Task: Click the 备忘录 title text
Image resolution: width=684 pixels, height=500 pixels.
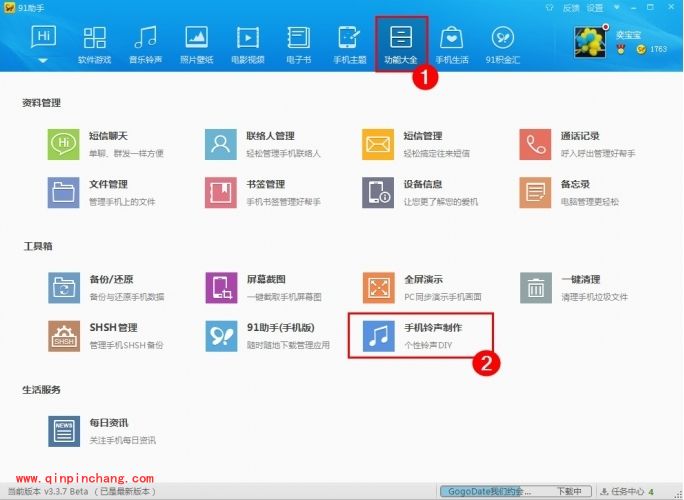Action: (575, 184)
